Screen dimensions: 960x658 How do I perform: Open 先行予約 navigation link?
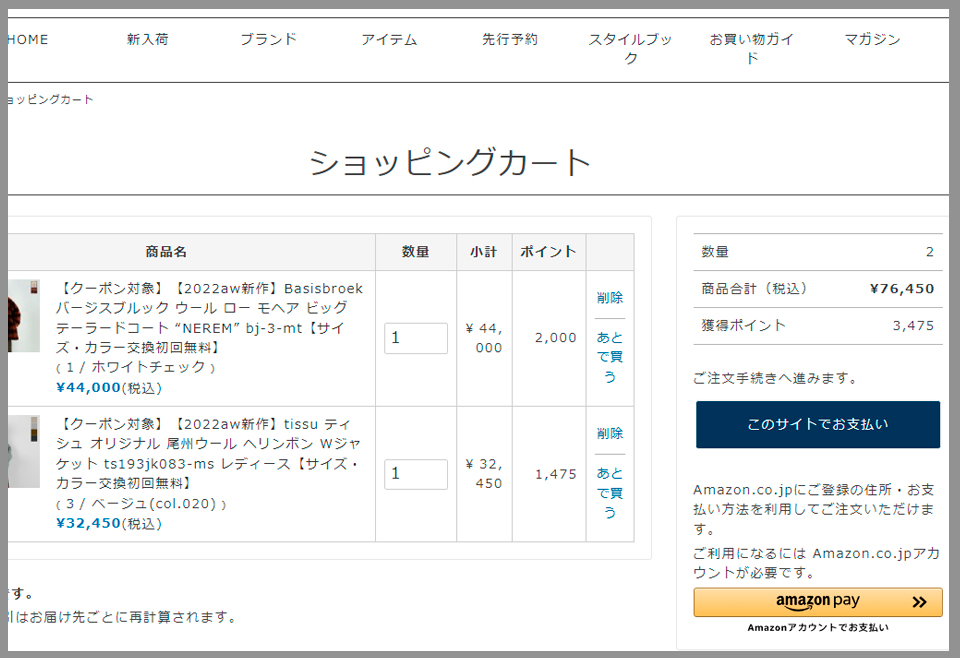pyautogui.click(x=510, y=40)
